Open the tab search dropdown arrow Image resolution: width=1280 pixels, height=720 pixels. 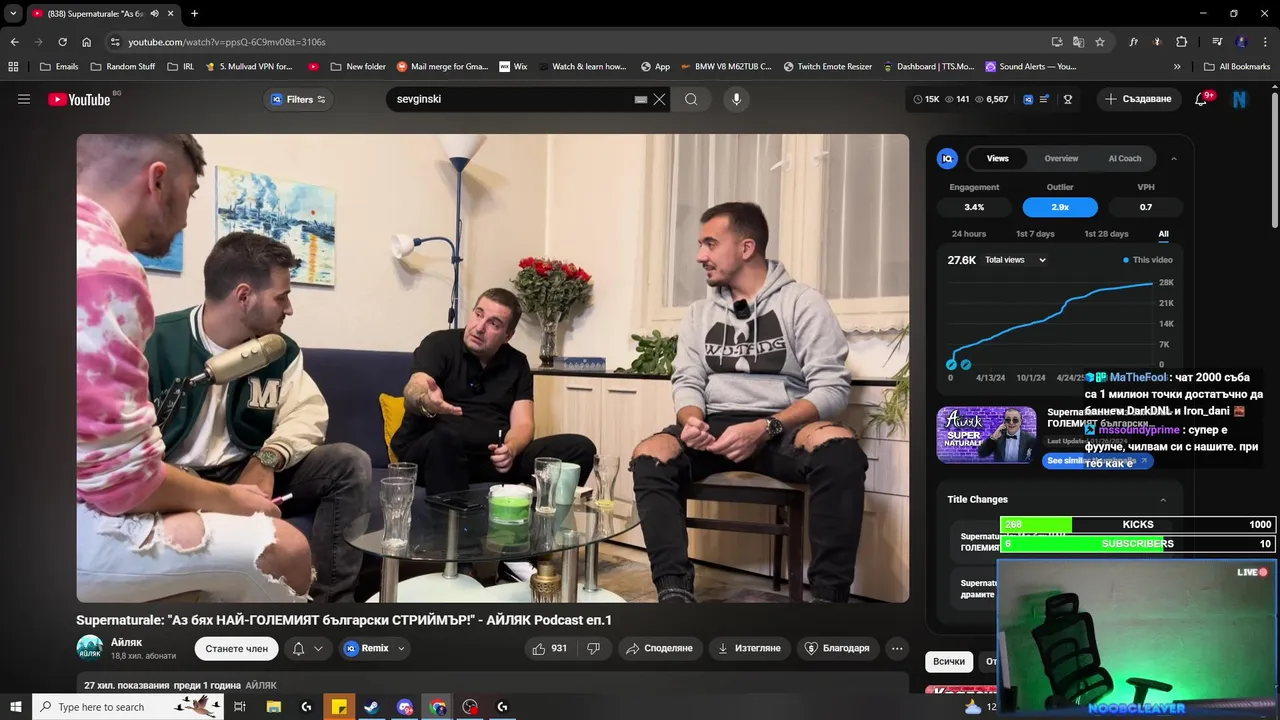click(13, 14)
